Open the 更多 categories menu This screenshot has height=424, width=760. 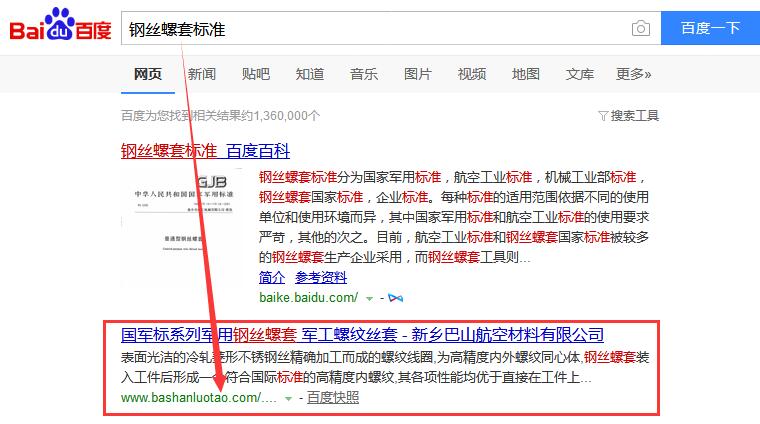pos(633,74)
